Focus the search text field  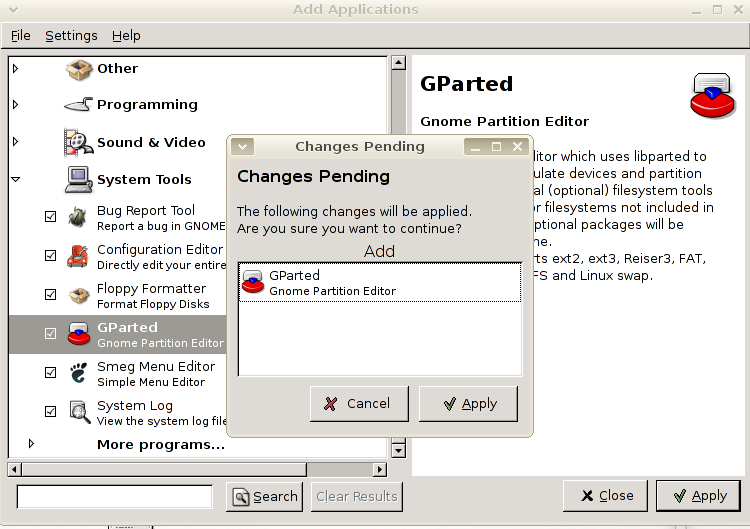[115, 496]
